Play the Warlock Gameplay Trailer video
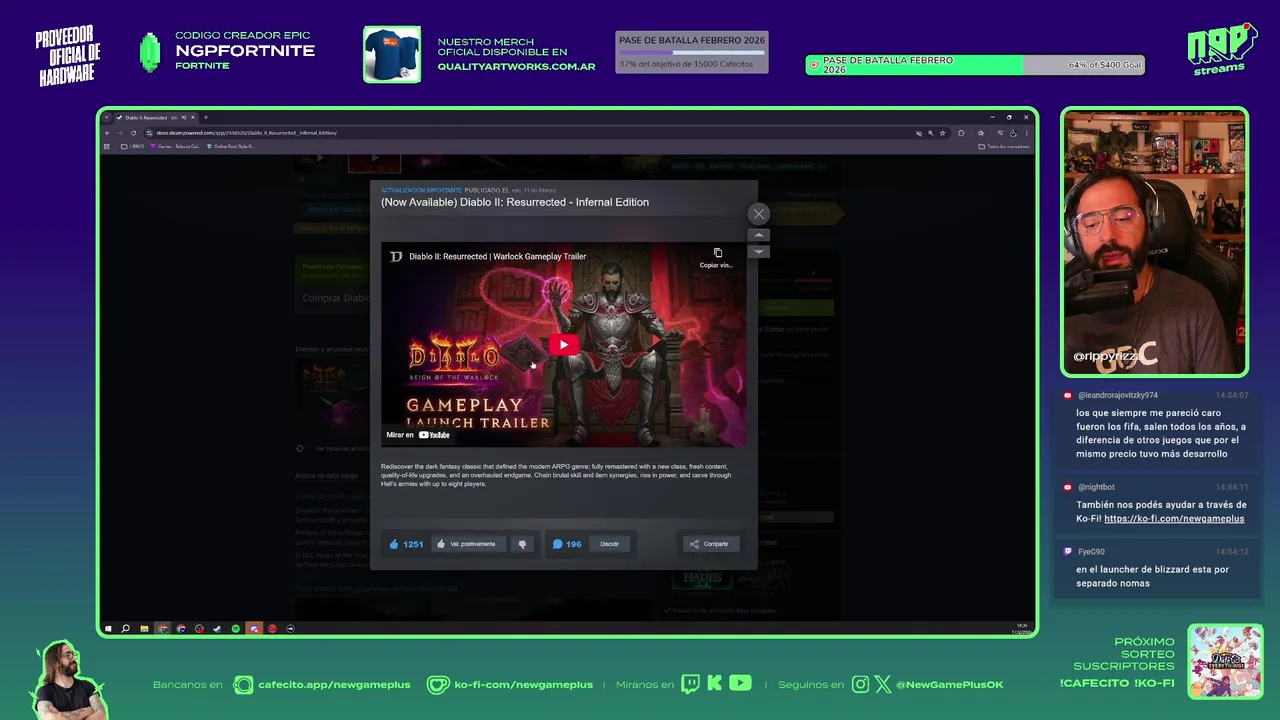This screenshot has height=720, width=1280. pyautogui.click(x=563, y=345)
